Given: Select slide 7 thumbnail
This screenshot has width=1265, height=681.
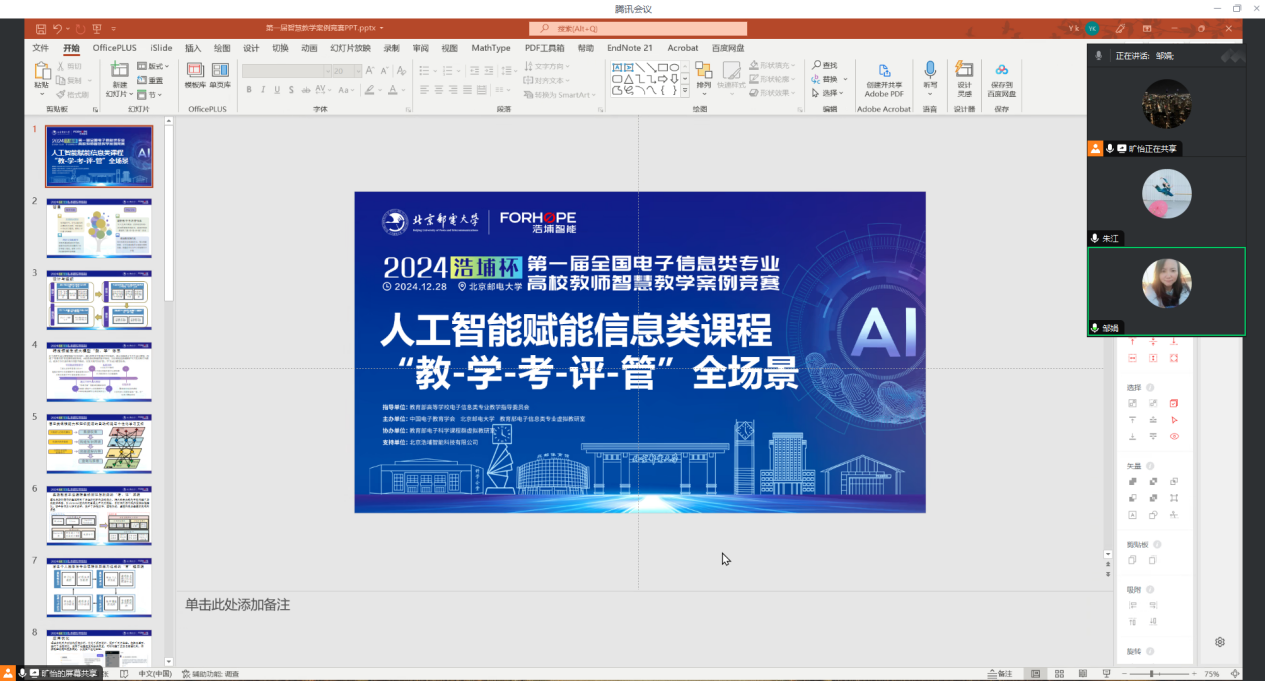Looking at the screenshot, I should [99, 588].
